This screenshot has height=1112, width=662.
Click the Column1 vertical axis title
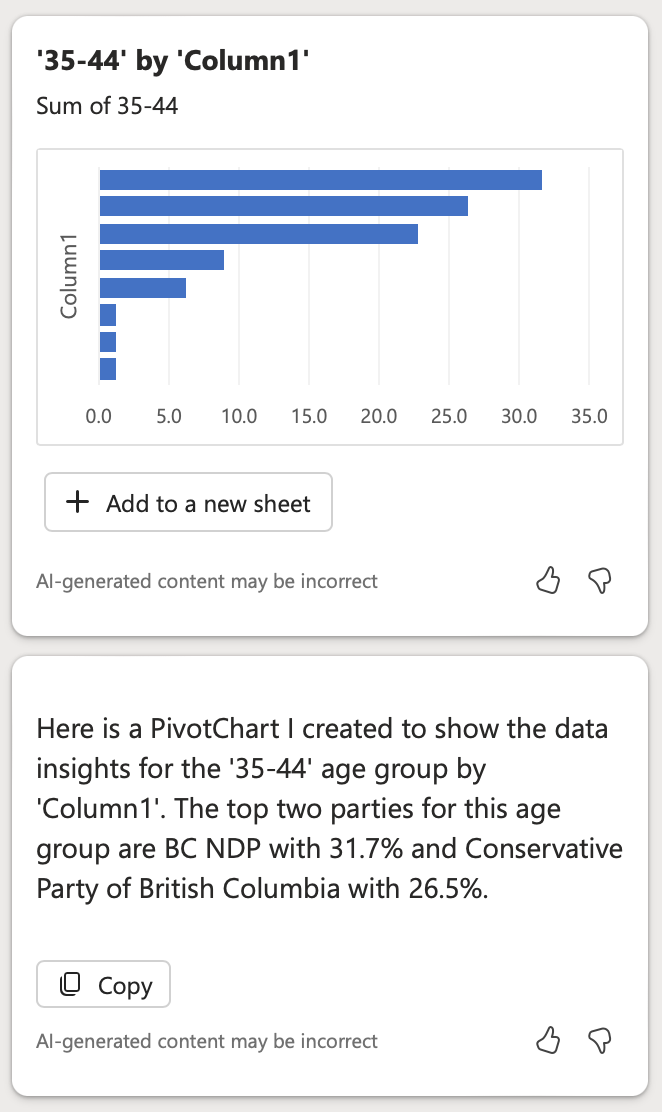[69, 277]
